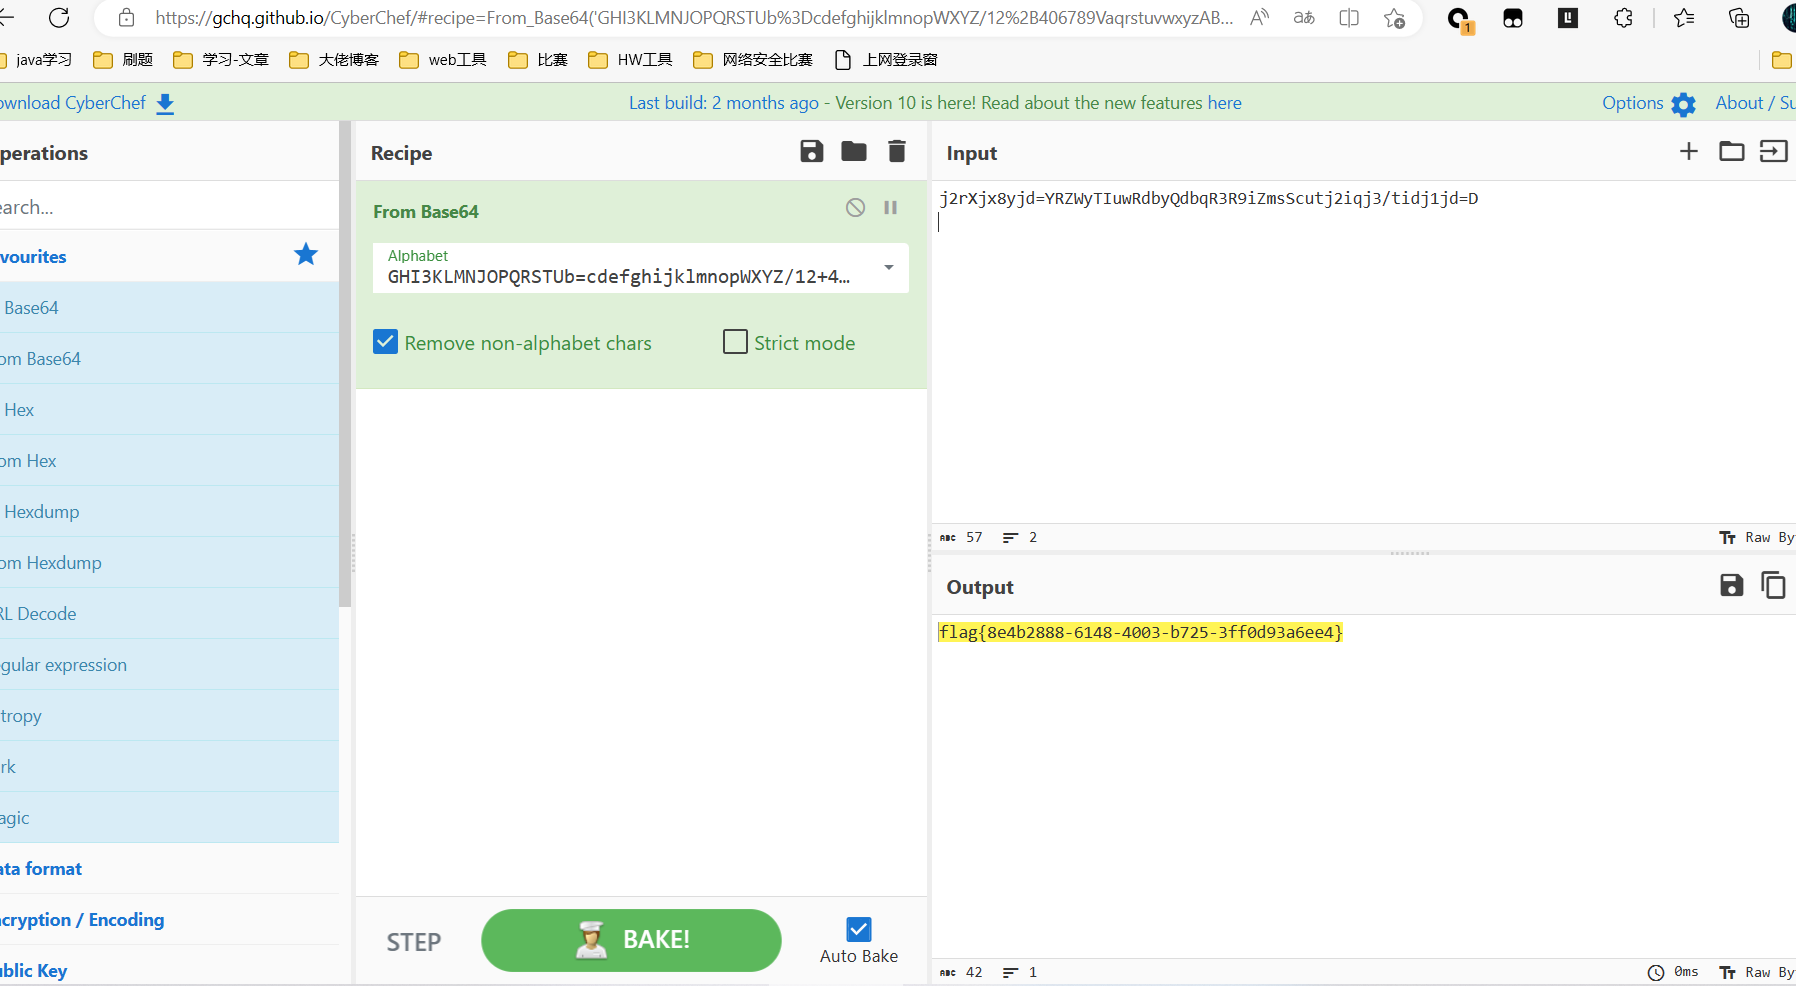Save the current recipe

pyautogui.click(x=812, y=152)
